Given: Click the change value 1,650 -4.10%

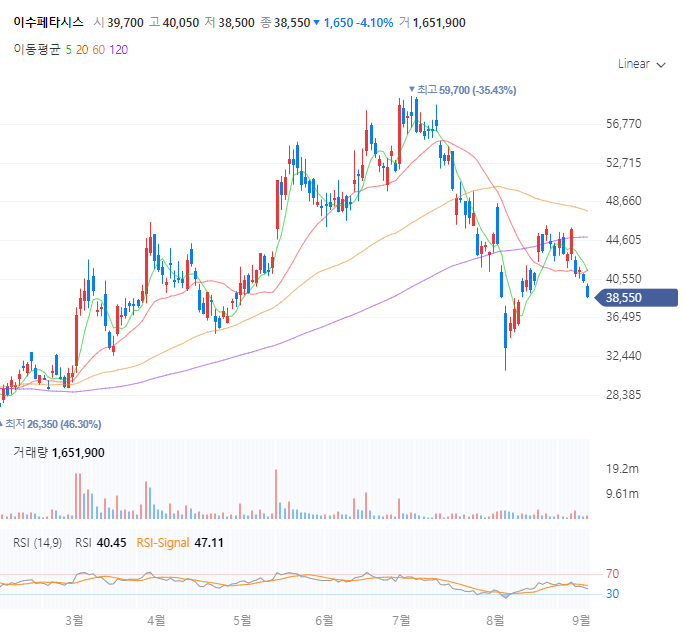Looking at the screenshot, I should pyautogui.click(x=354, y=22).
